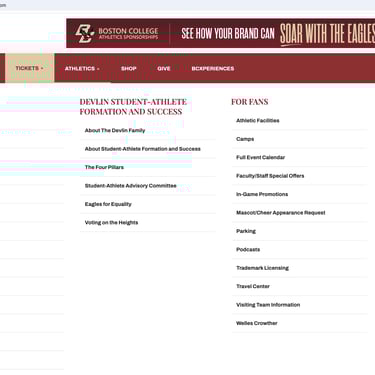375x375 pixels.
Task: Open the Camps link
Action: pyautogui.click(x=245, y=139)
